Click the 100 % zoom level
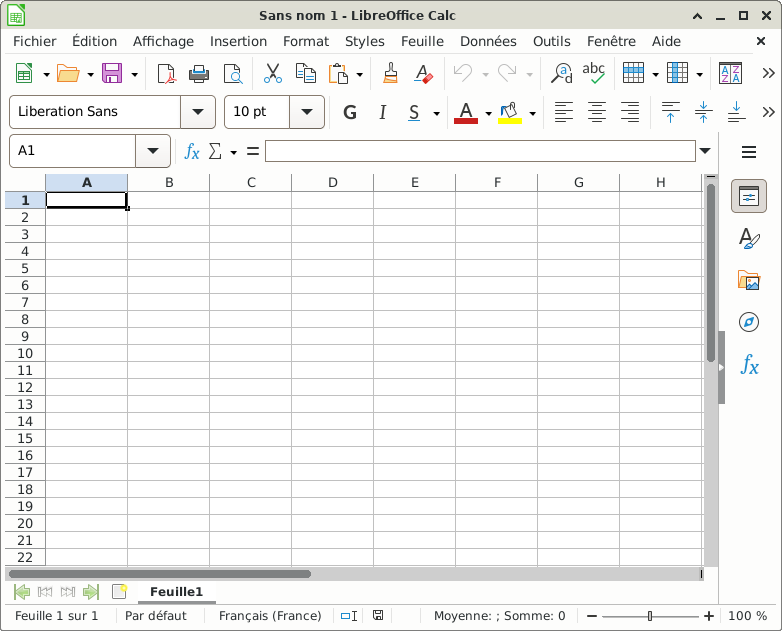This screenshot has height=631, width=782. pyautogui.click(x=747, y=616)
